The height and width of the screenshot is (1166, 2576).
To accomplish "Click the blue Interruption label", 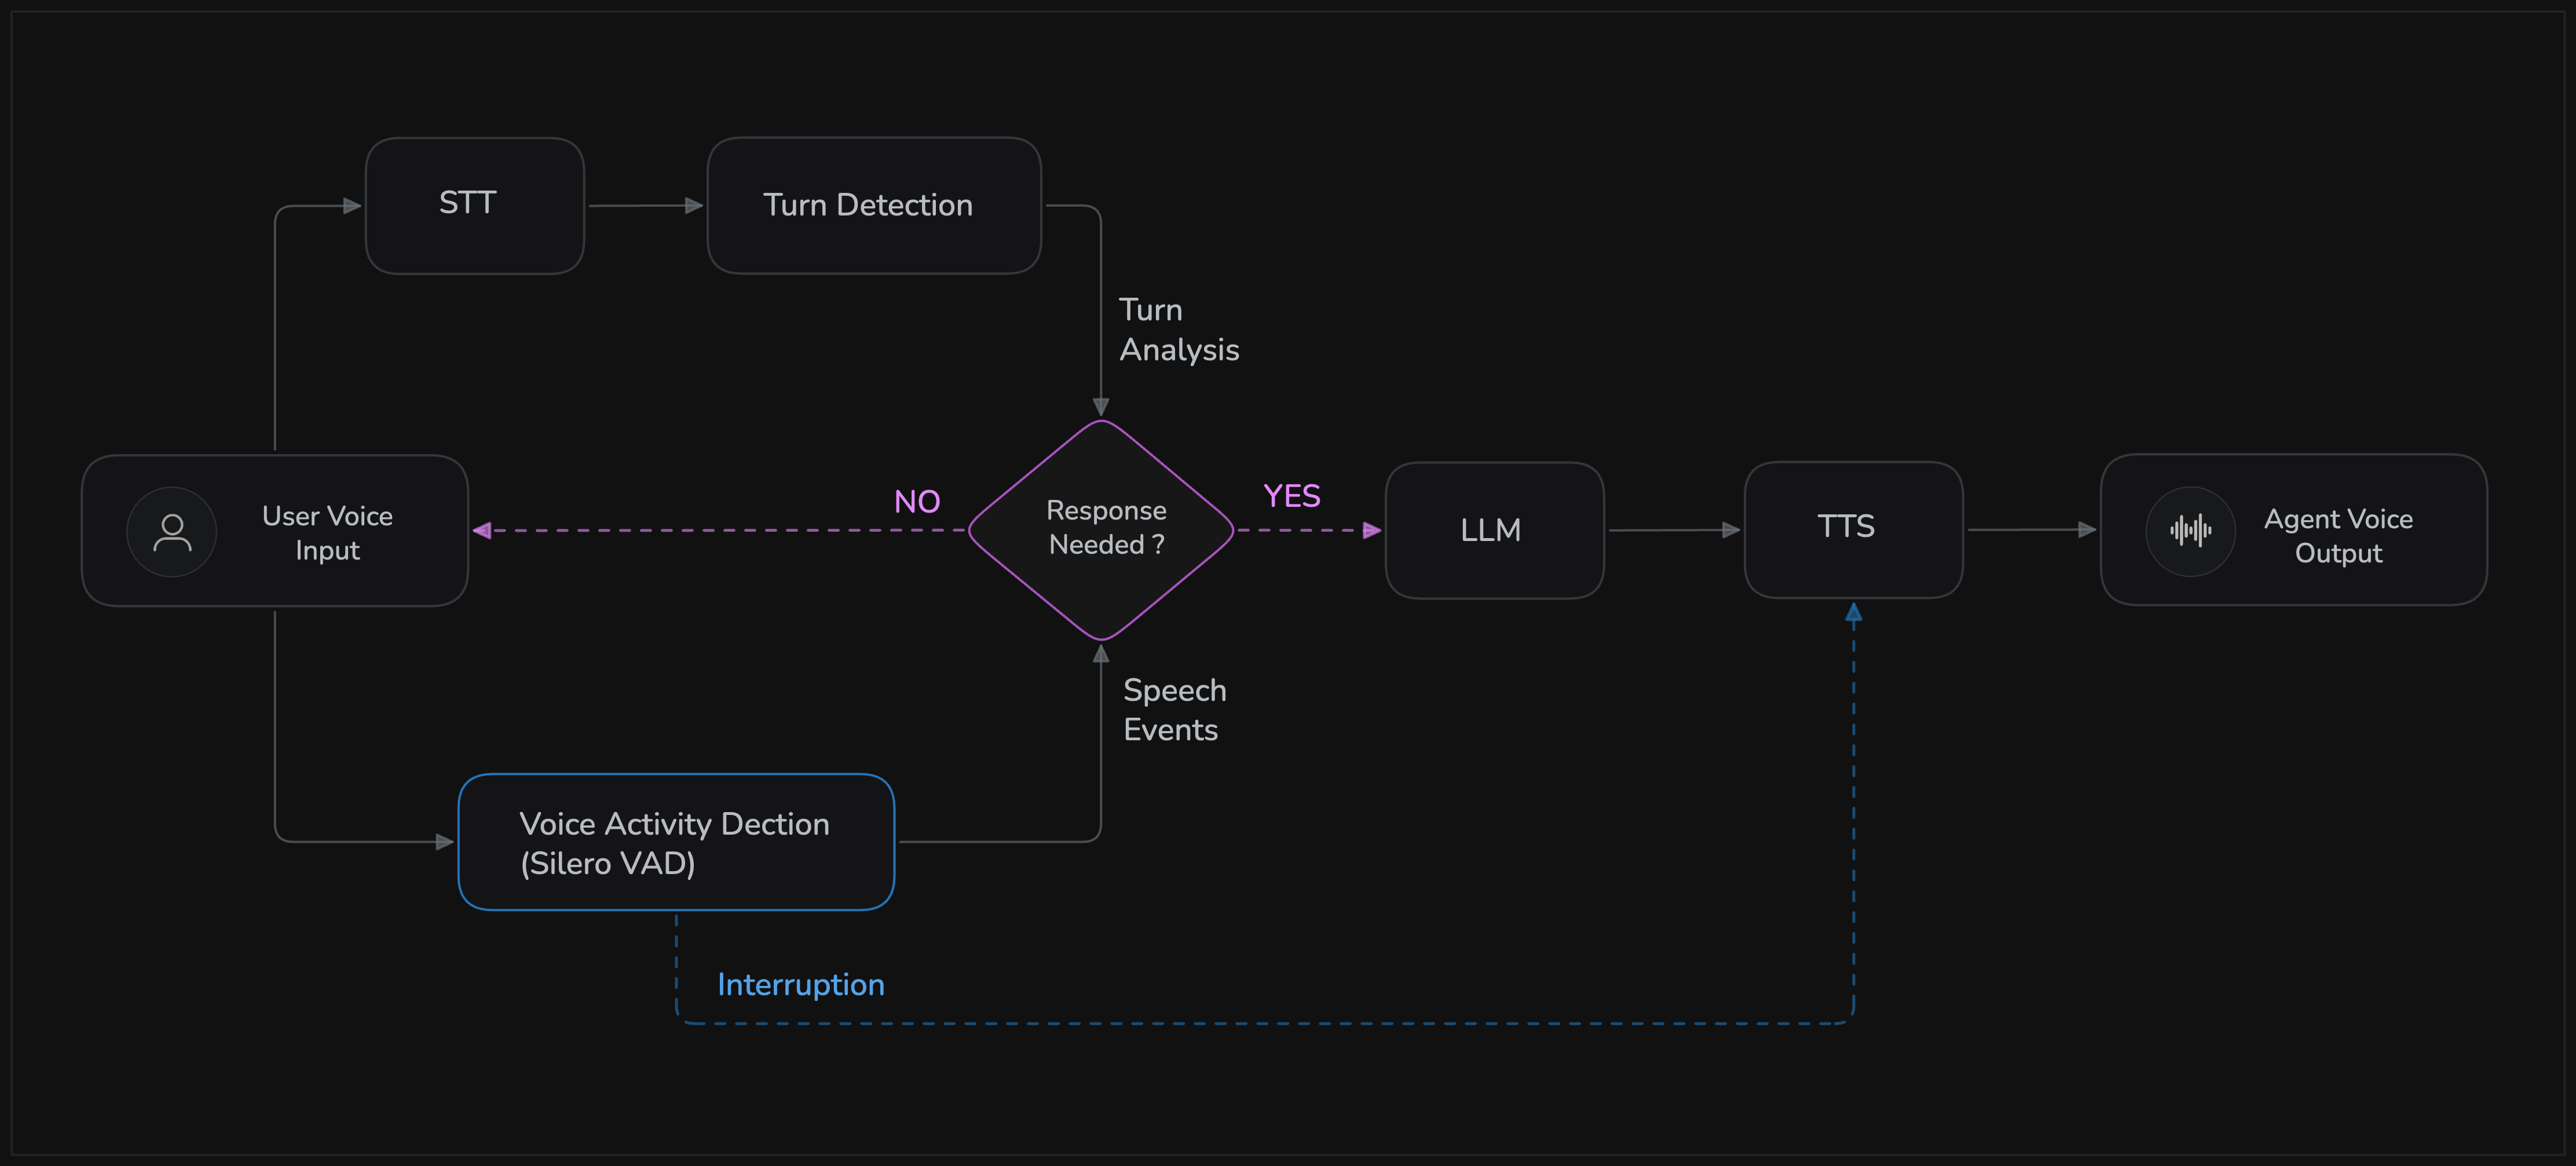I will [x=801, y=985].
